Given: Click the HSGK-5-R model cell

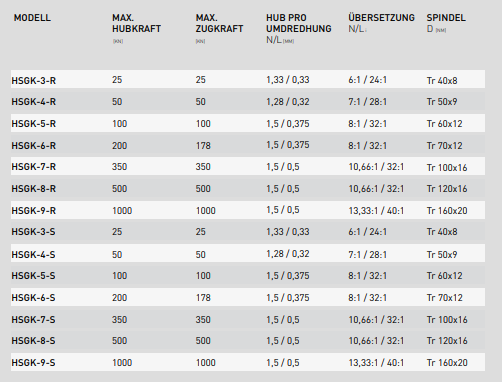Looking at the screenshot, I should tap(34, 124).
